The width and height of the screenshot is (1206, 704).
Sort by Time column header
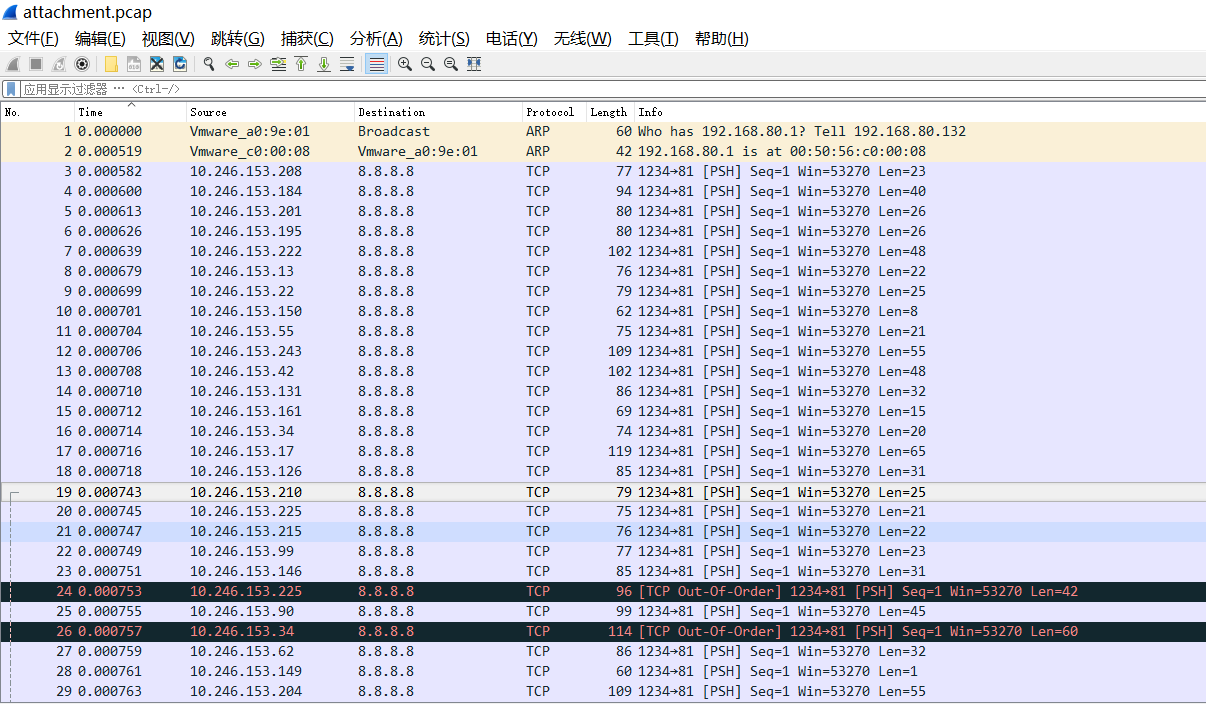coord(91,112)
